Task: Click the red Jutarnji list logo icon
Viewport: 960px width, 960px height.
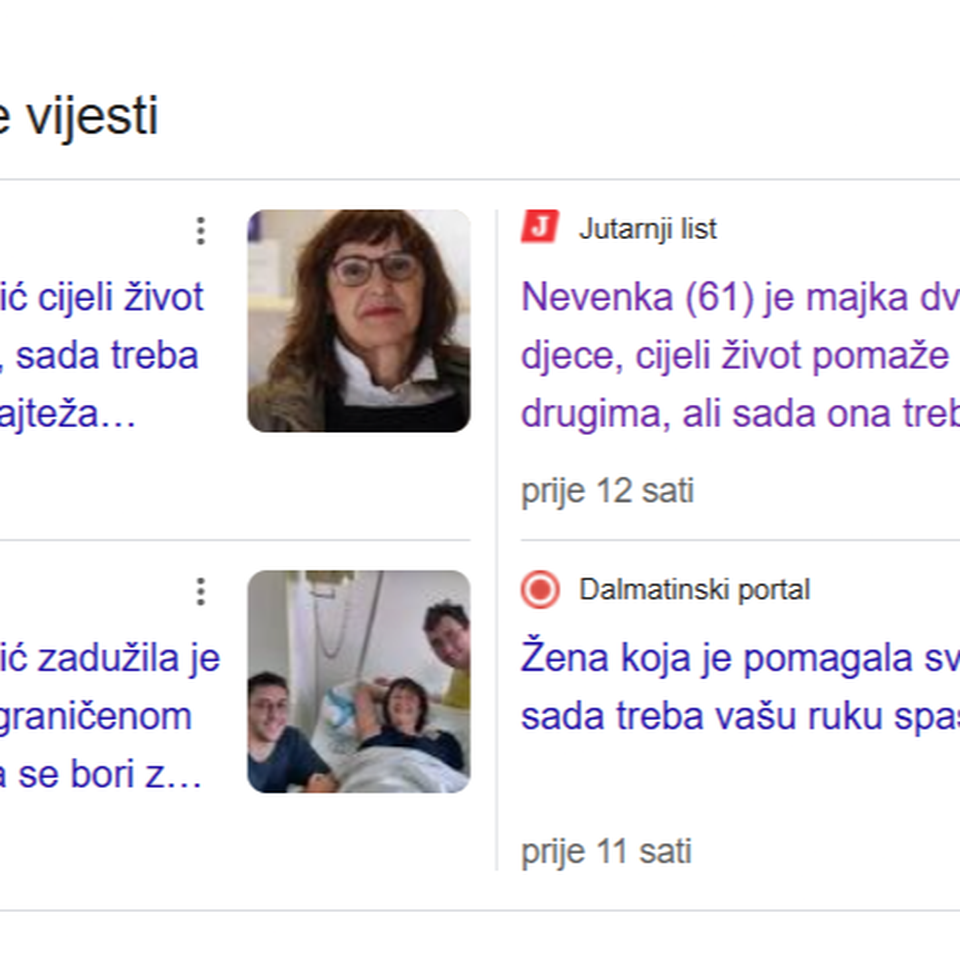Action: 539,227
